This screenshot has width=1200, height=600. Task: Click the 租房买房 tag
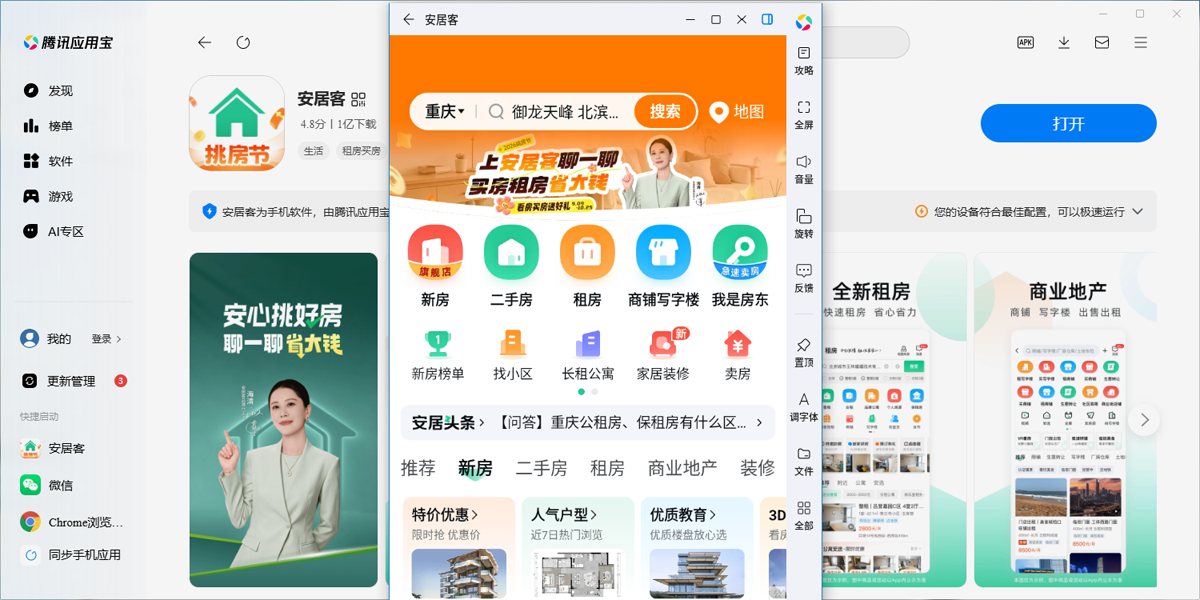[361, 151]
